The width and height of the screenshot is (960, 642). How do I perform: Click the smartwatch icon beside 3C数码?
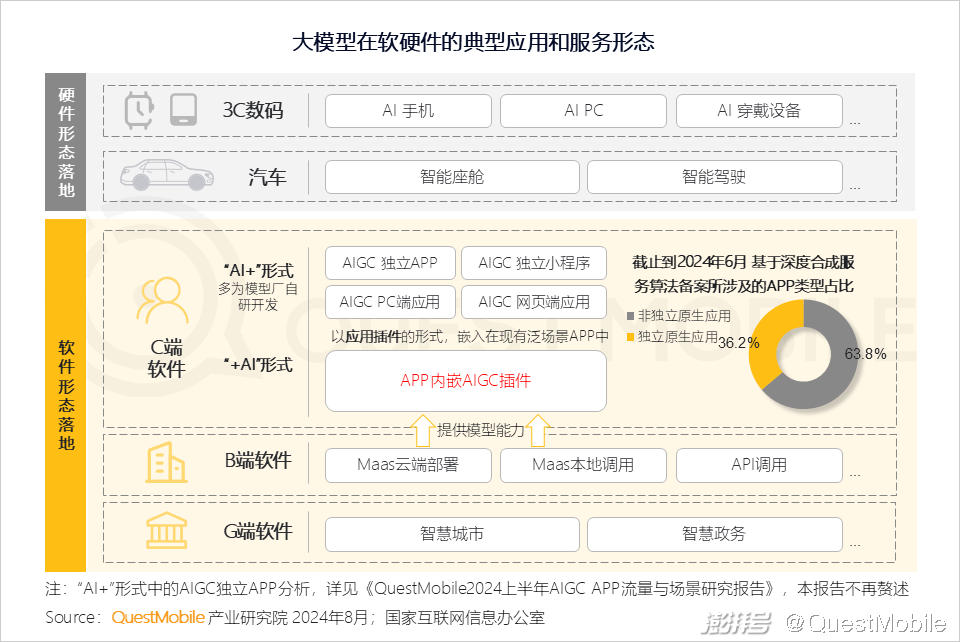(x=137, y=110)
